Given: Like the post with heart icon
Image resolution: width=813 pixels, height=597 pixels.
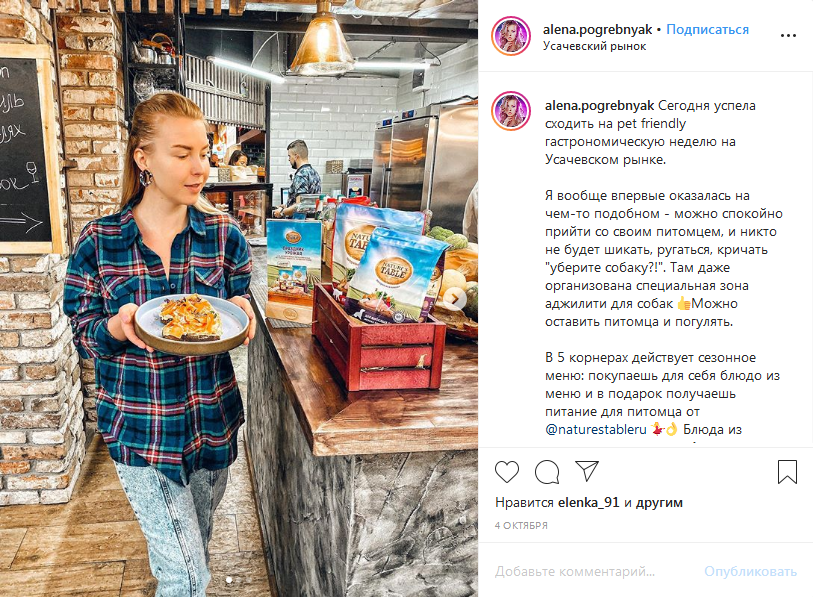Looking at the screenshot, I should 507,472.
